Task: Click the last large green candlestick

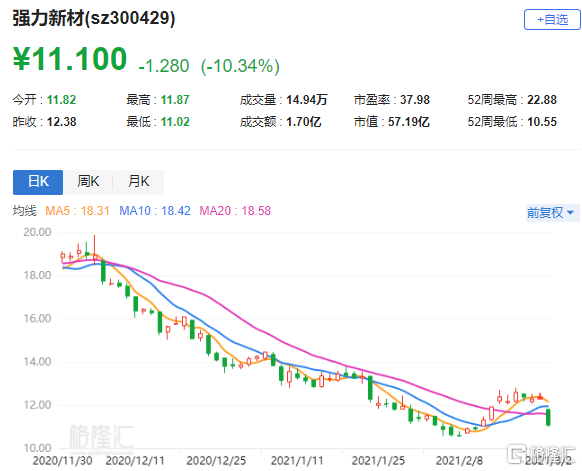Action: [x=548, y=417]
